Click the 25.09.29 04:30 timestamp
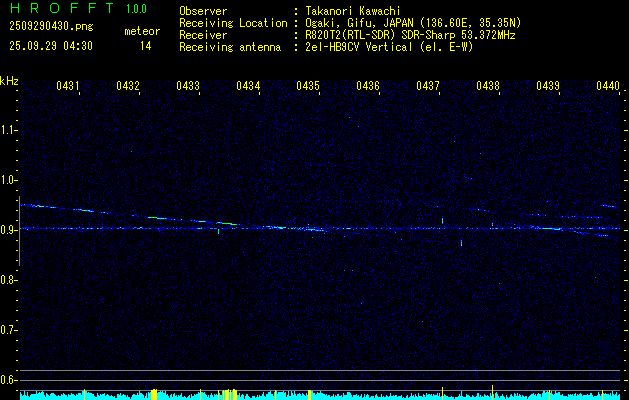The width and height of the screenshot is (629, 400). (x=50, y=46)
